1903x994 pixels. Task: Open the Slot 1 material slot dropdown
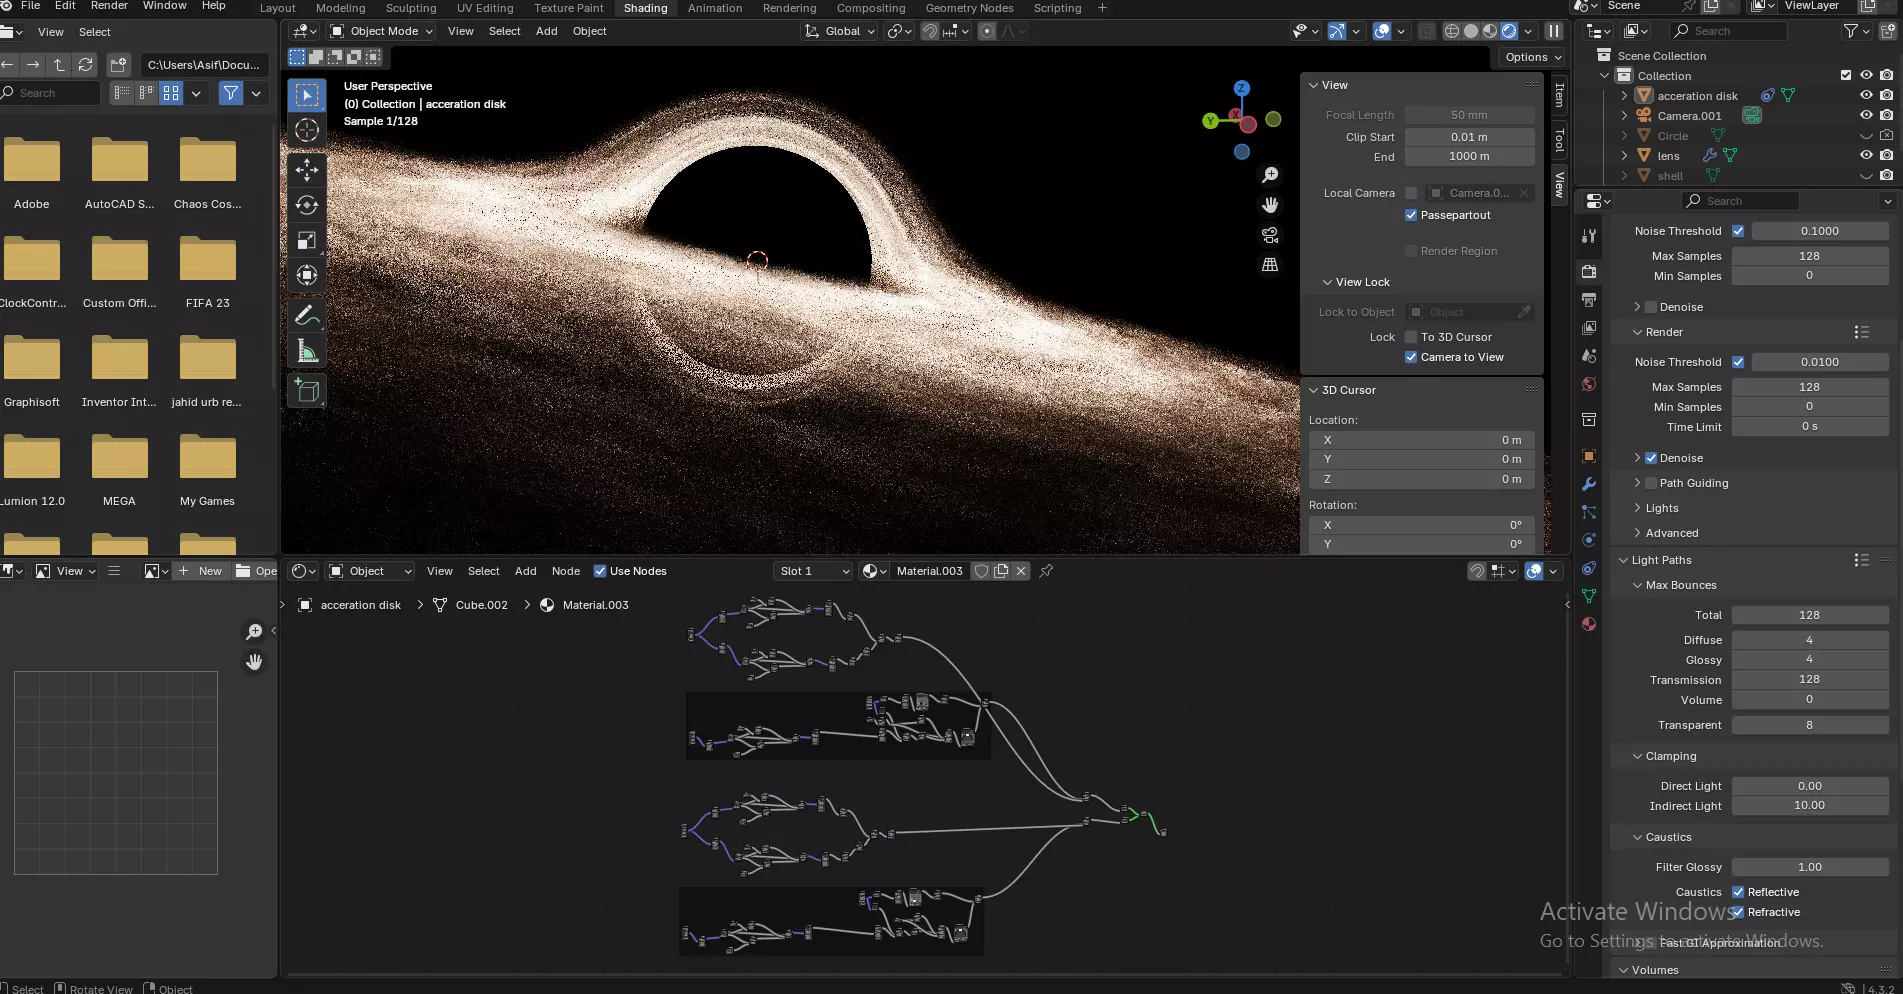[813, 571]
